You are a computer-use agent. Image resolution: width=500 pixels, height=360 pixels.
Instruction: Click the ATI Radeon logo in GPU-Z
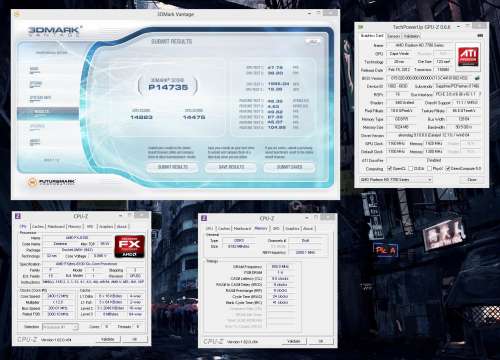[468, 57]
